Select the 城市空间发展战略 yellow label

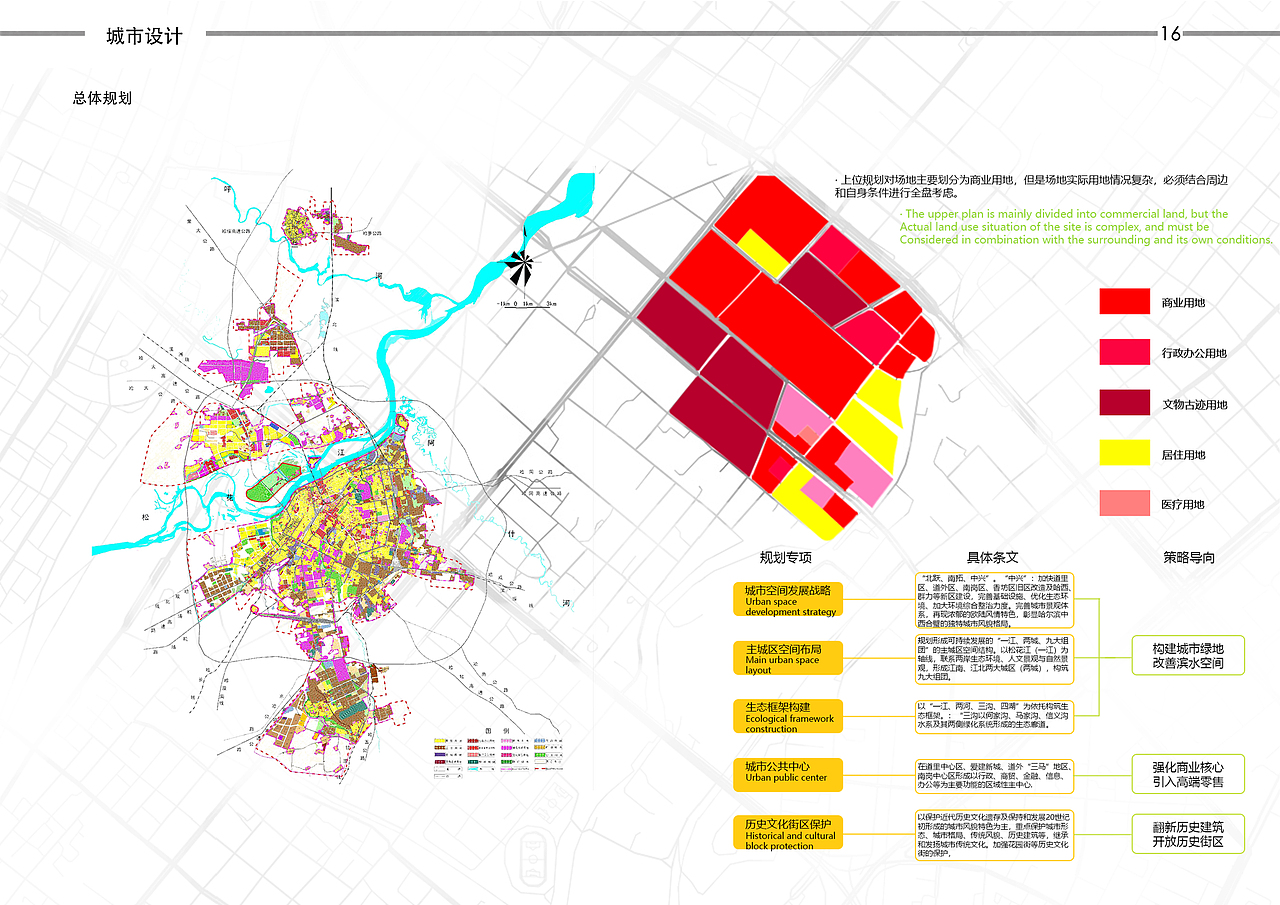tap(788, 600)
